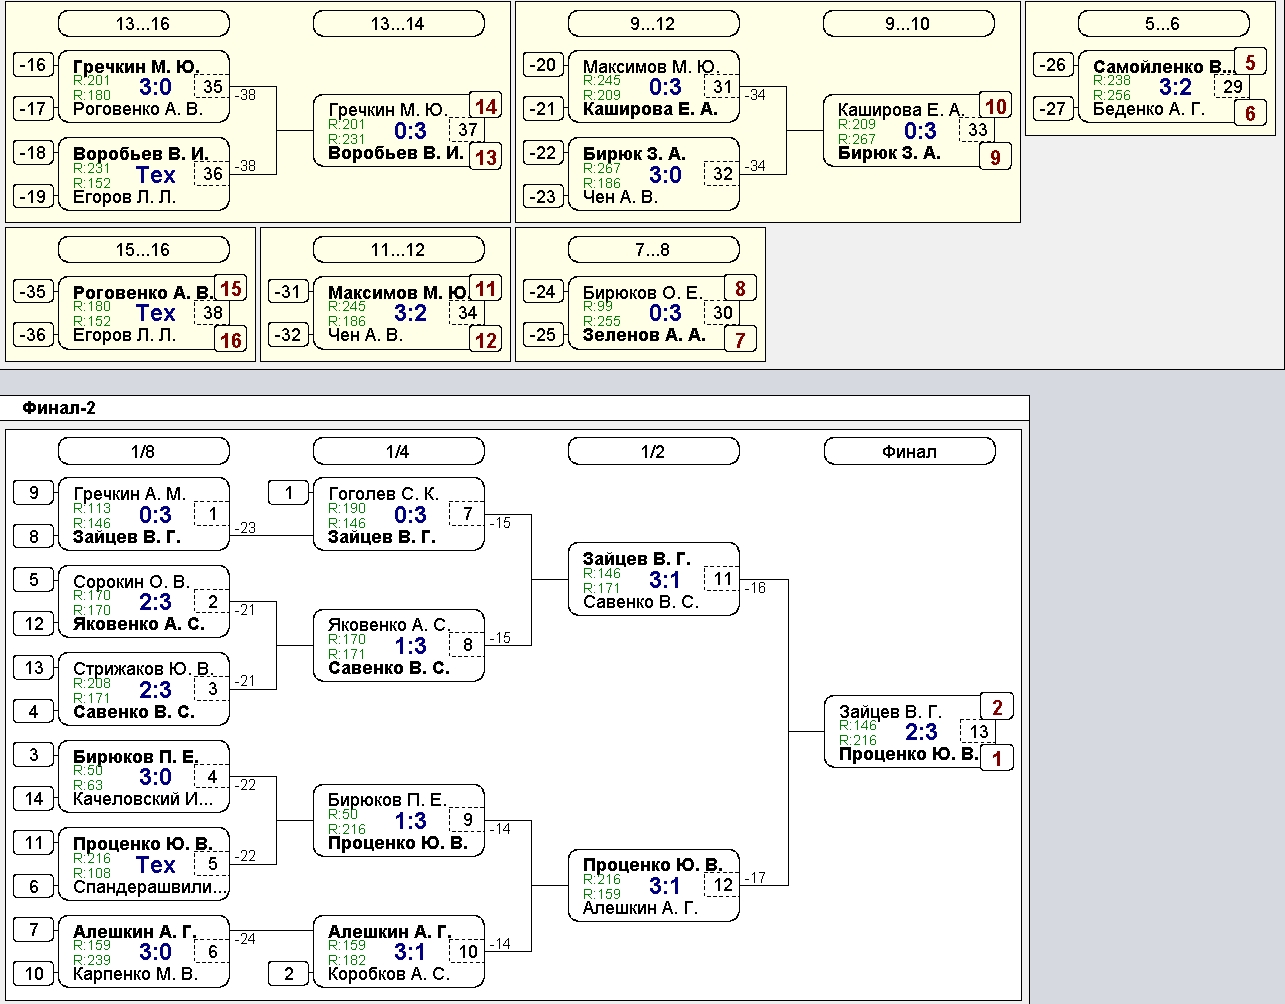Viewport: 1285px width, 1004px height.
Task: Select place badge 16 for Егоров
Action: click(x=231, y=340)
